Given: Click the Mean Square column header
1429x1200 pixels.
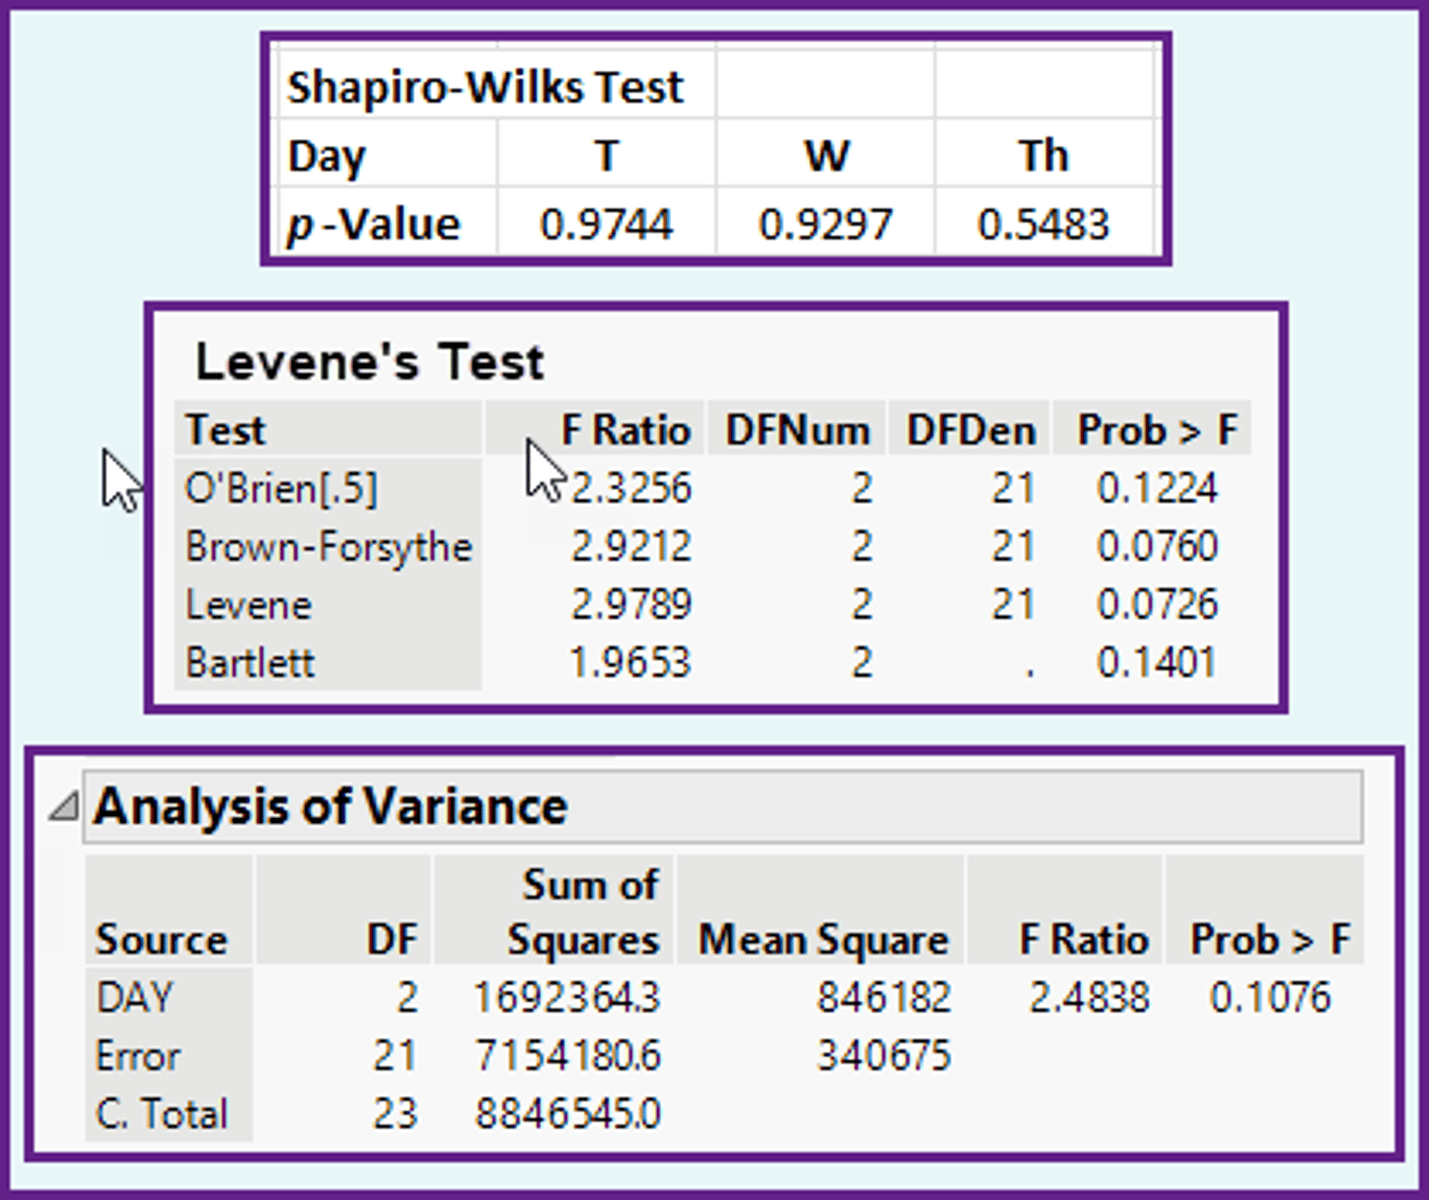Looking at the screenshot, I should pyautogui.click(x=822, y=940).
